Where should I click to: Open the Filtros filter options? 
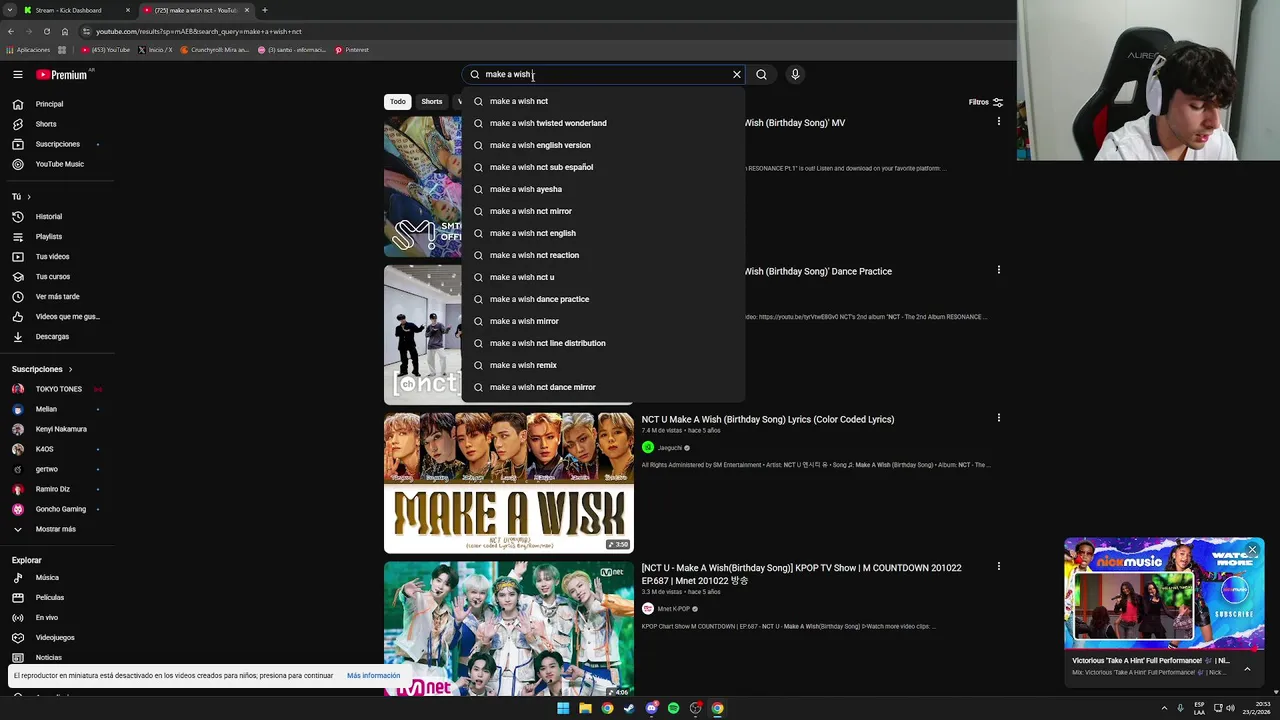985,102
